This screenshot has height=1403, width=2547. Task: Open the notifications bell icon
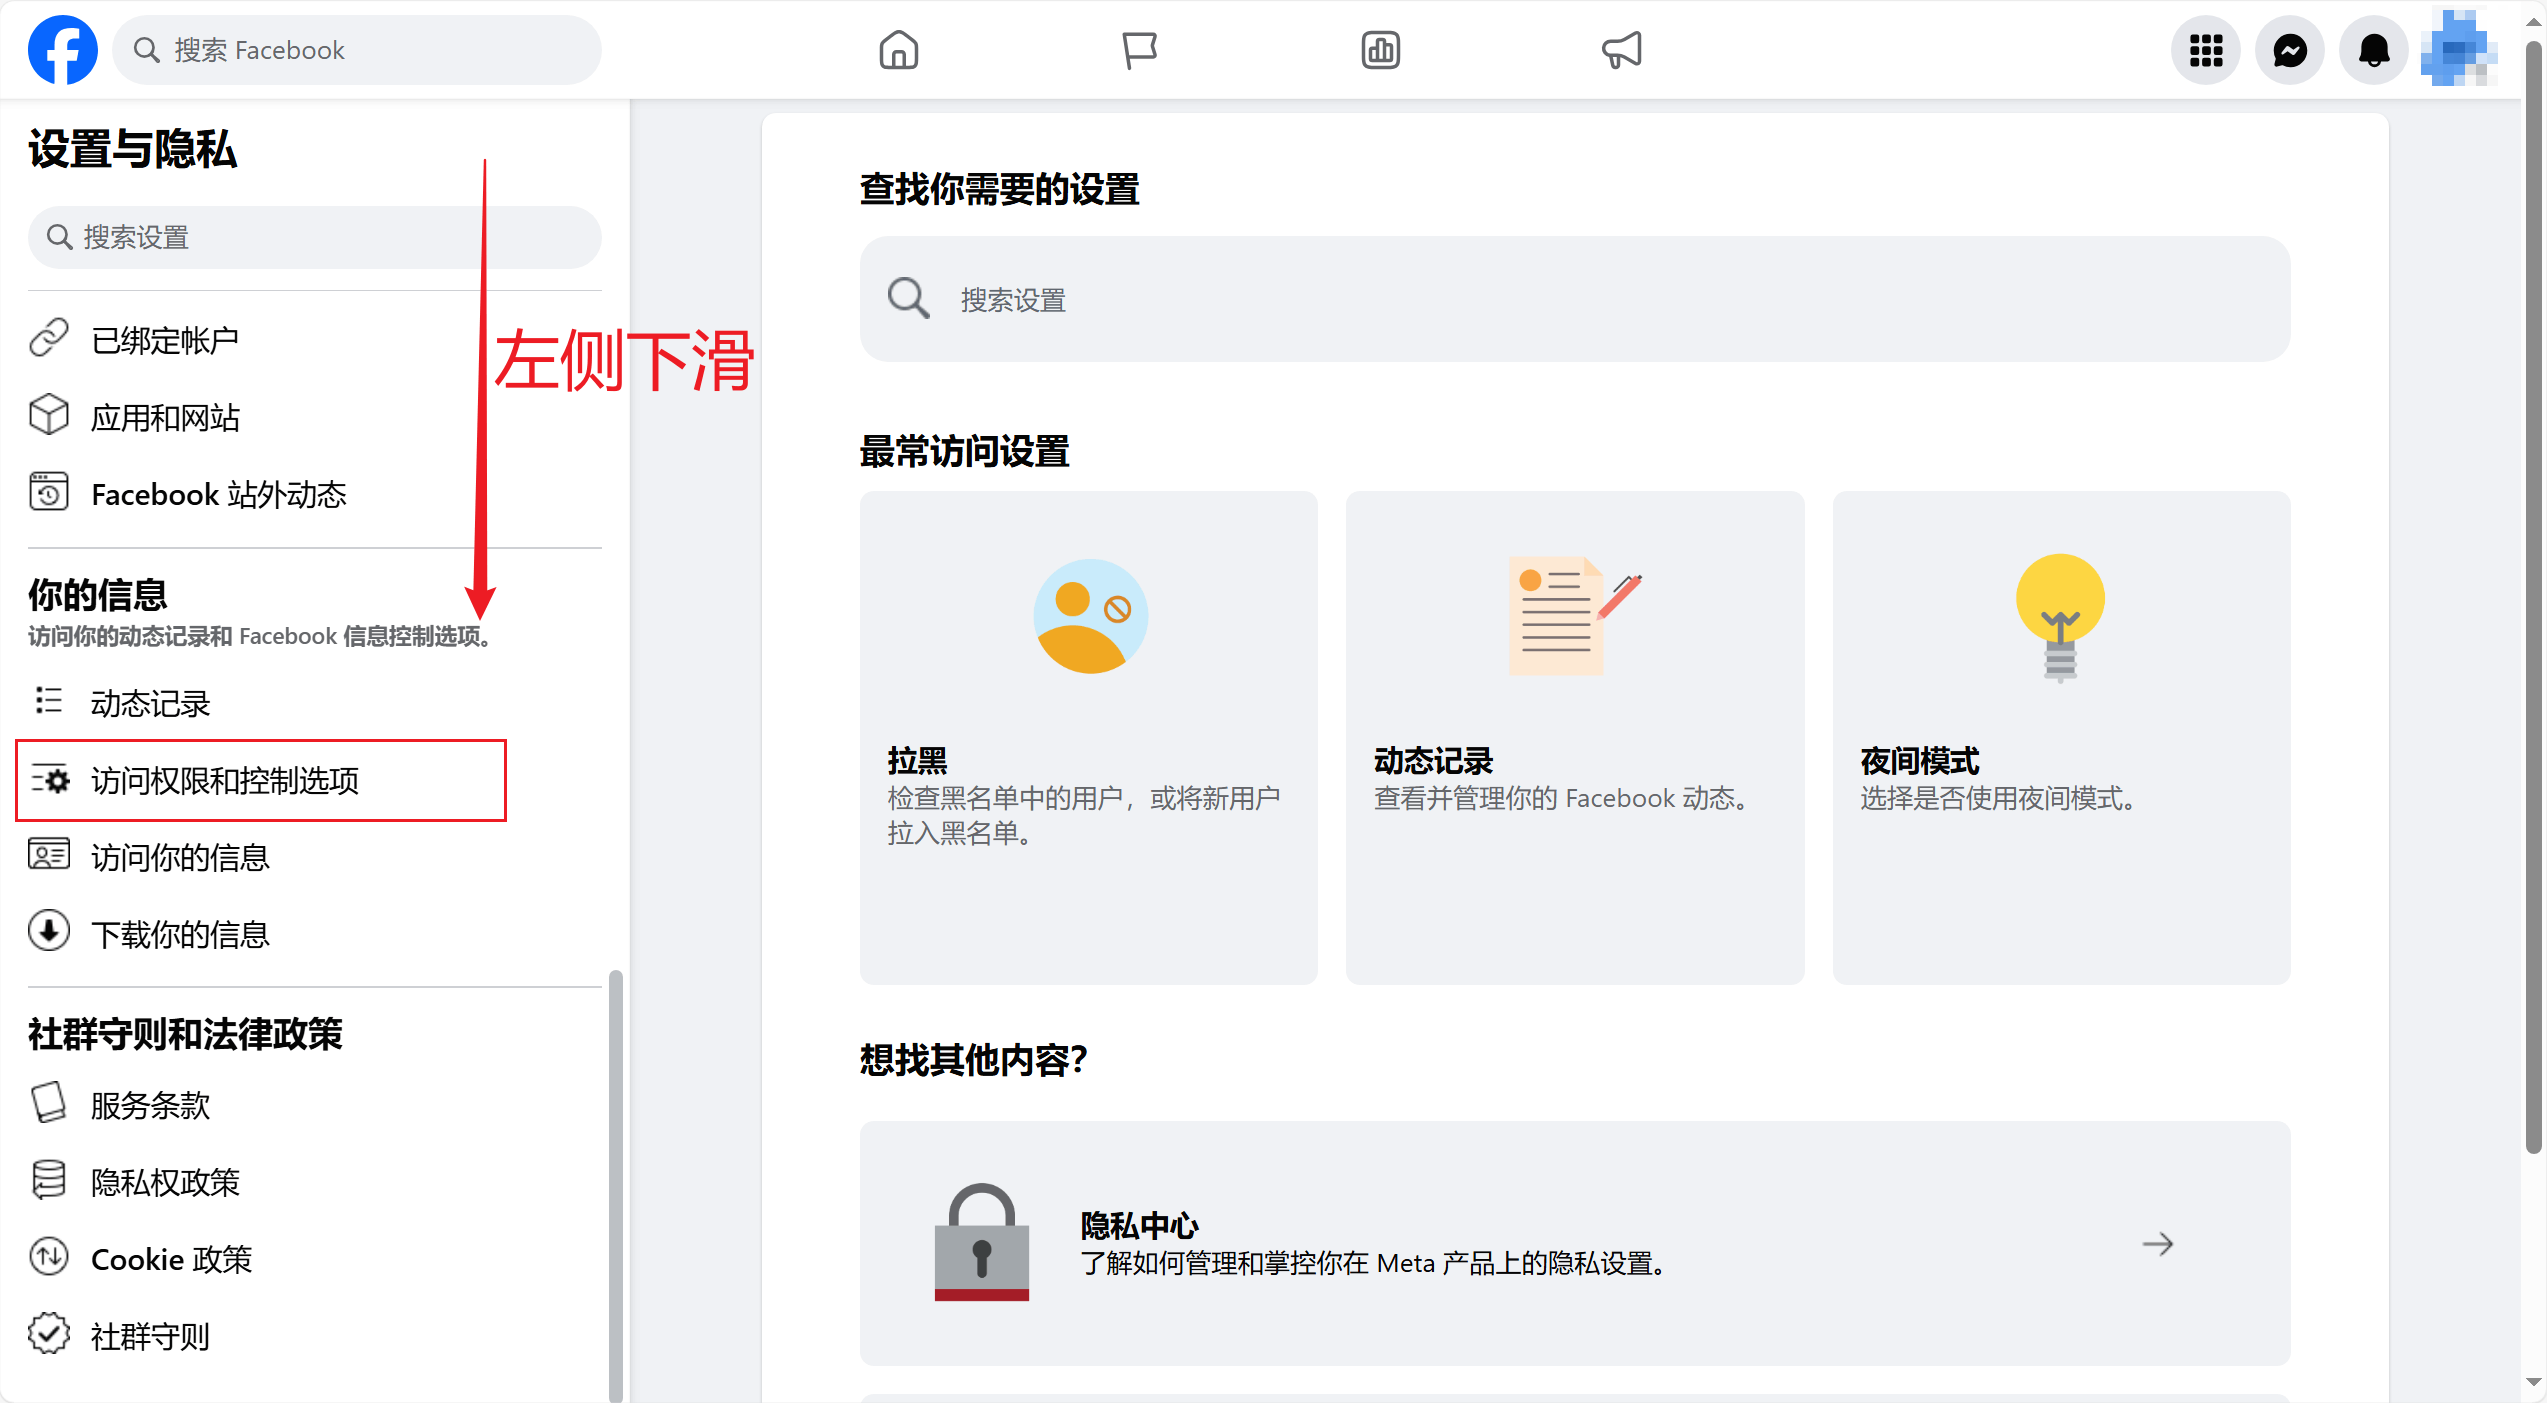click(2374, 50)
